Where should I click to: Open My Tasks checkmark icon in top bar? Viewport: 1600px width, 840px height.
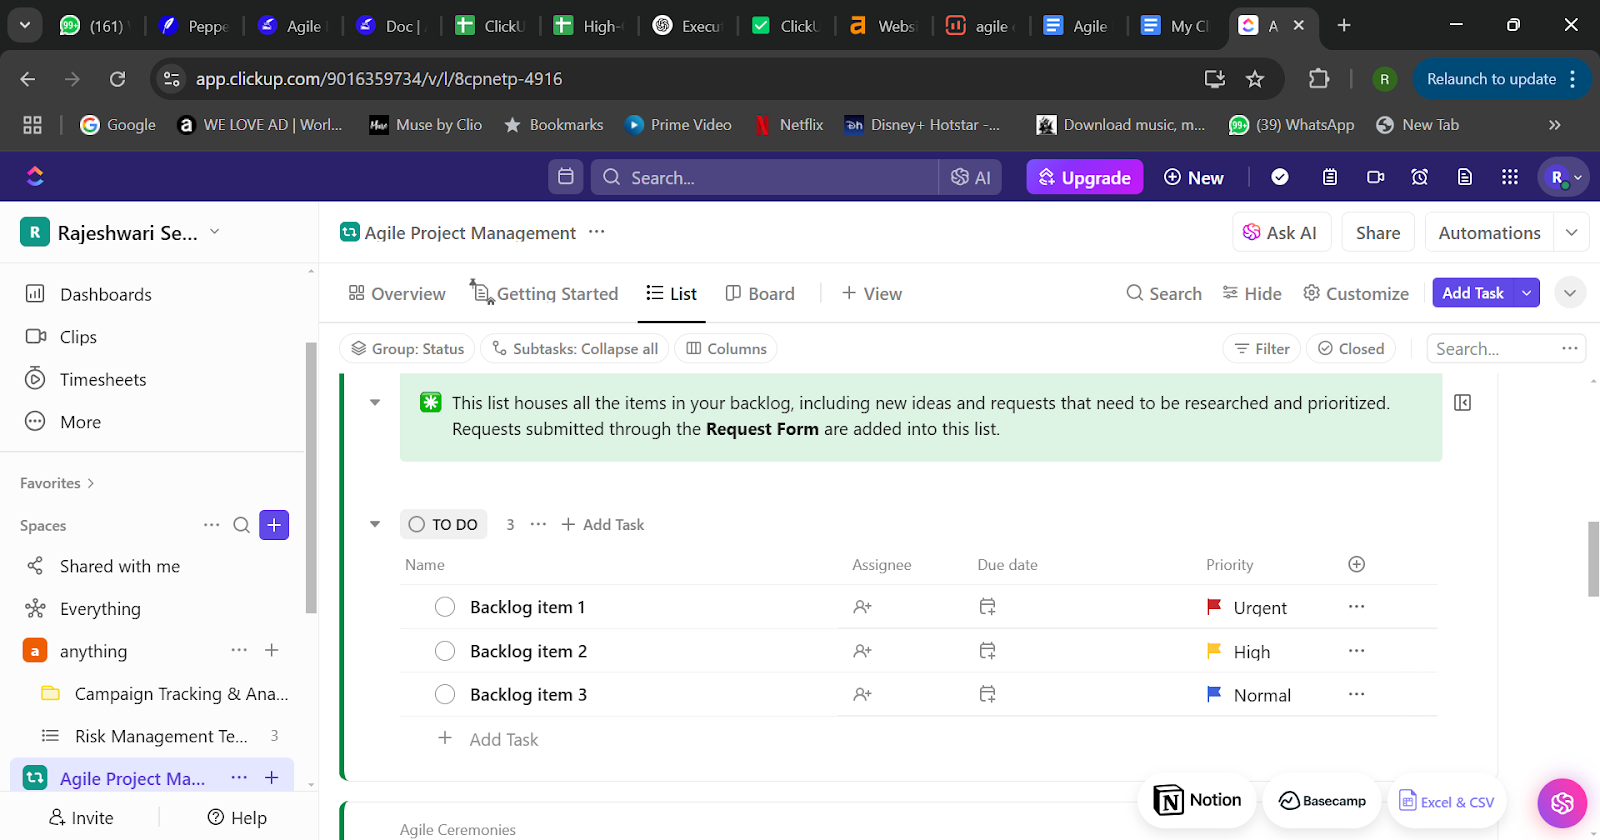(1280, 177)
